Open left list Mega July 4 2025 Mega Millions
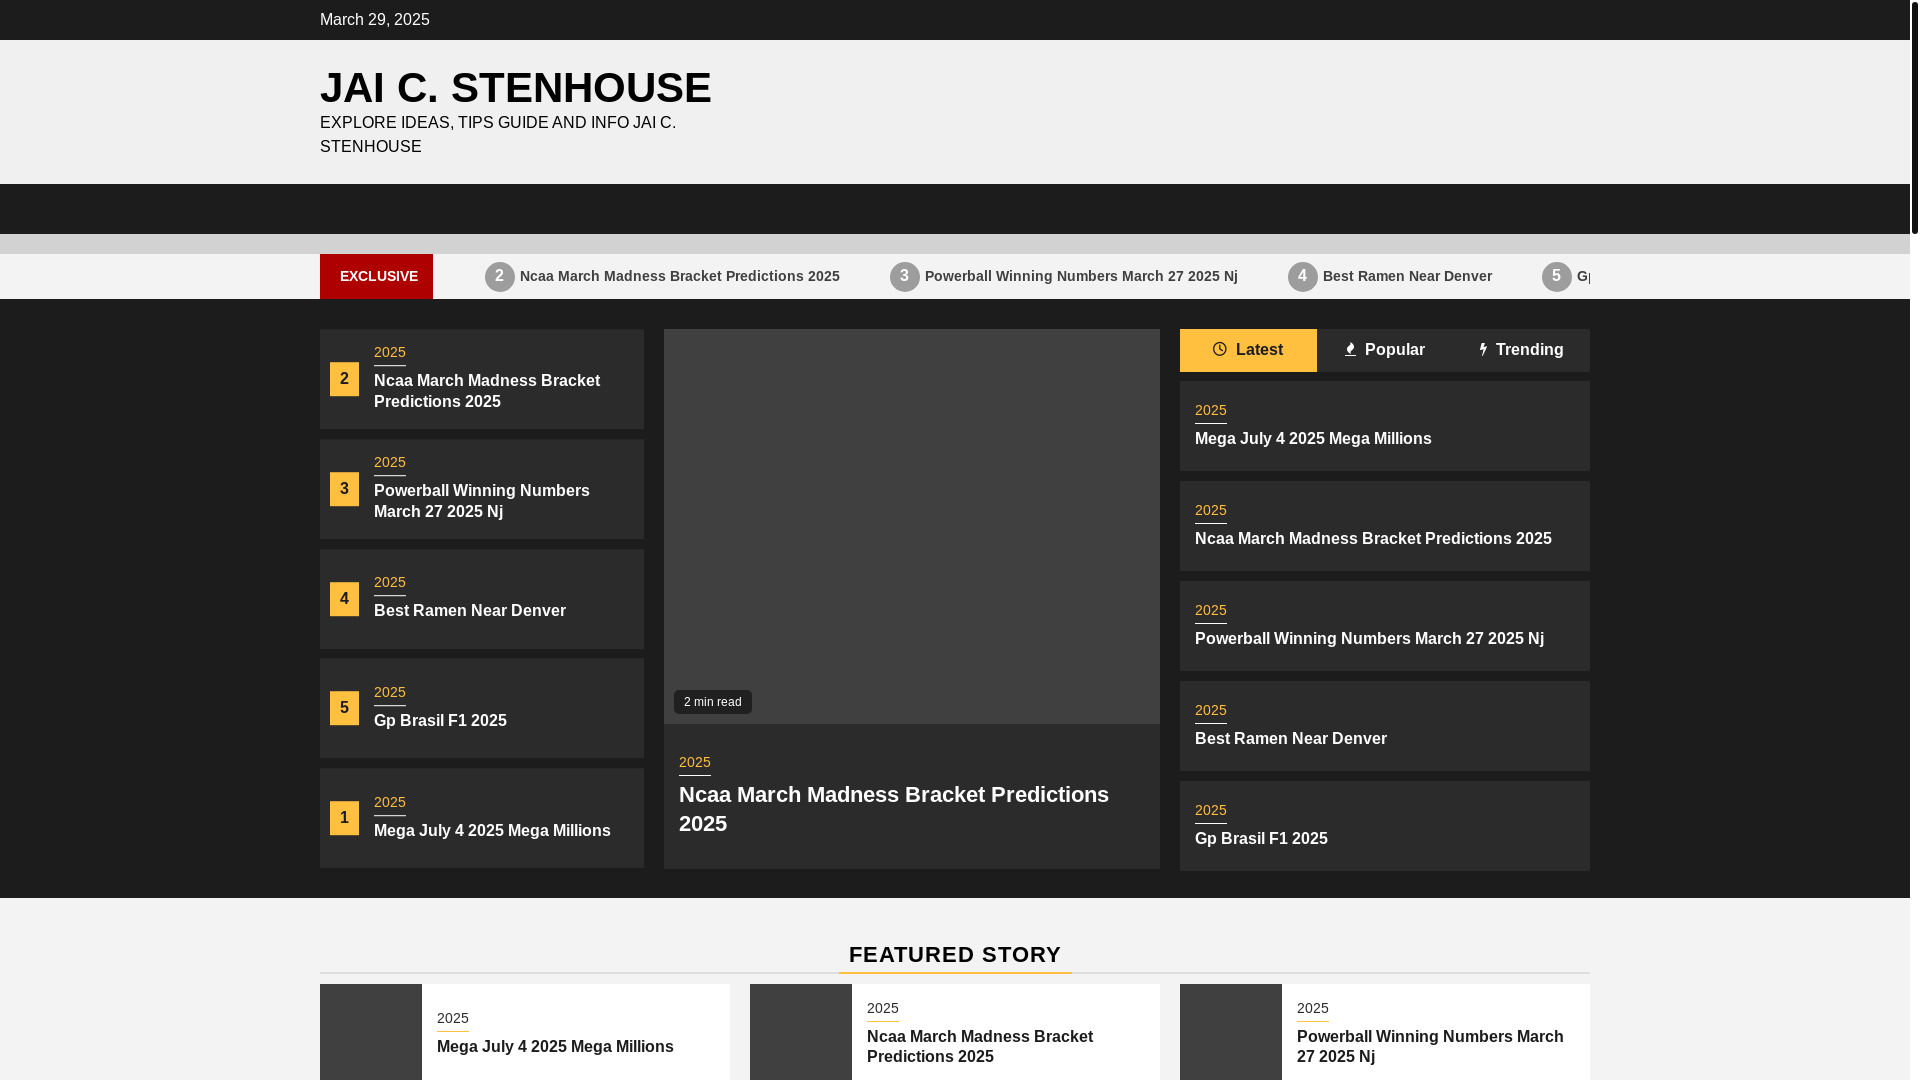The height and width of the screenshot is (1080, 1920). coord(492,830)
